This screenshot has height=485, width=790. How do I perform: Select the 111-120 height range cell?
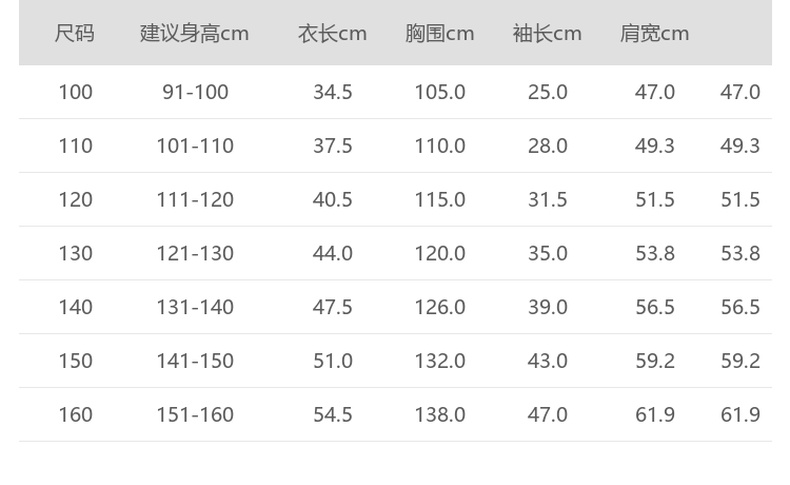[x=195, y=200]
